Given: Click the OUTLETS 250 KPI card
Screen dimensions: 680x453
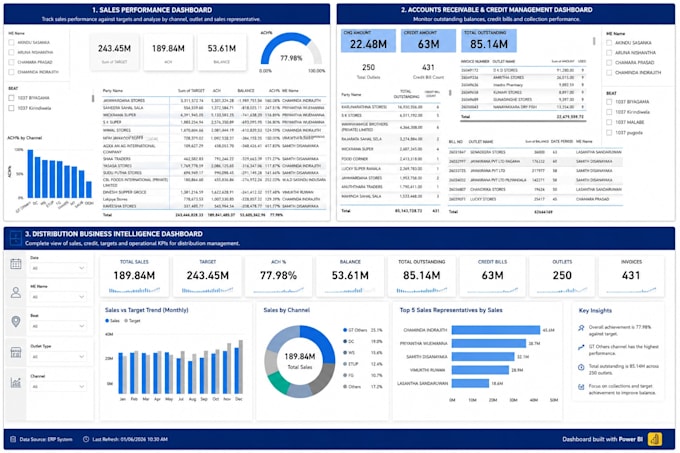Looking at the screenshot, I should point(562,276).
